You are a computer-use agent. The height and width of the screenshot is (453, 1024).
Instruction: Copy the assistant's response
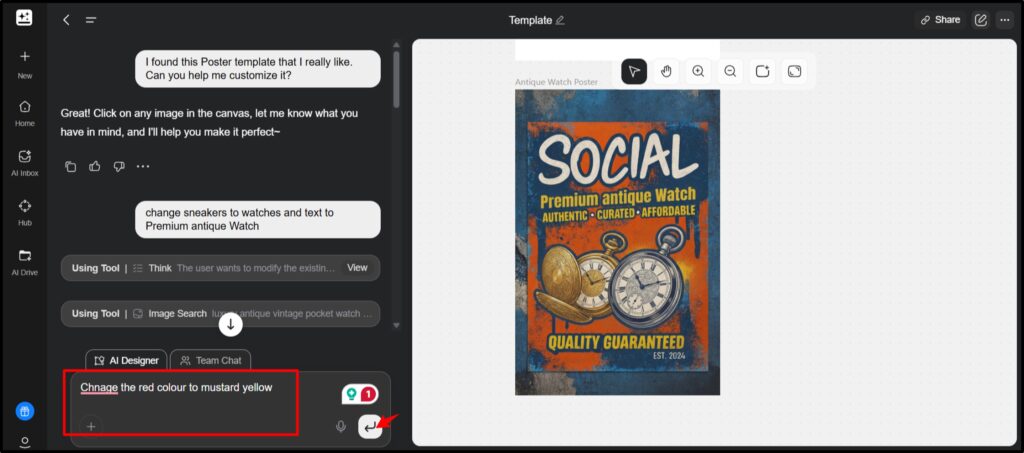[x=71, y=166]
